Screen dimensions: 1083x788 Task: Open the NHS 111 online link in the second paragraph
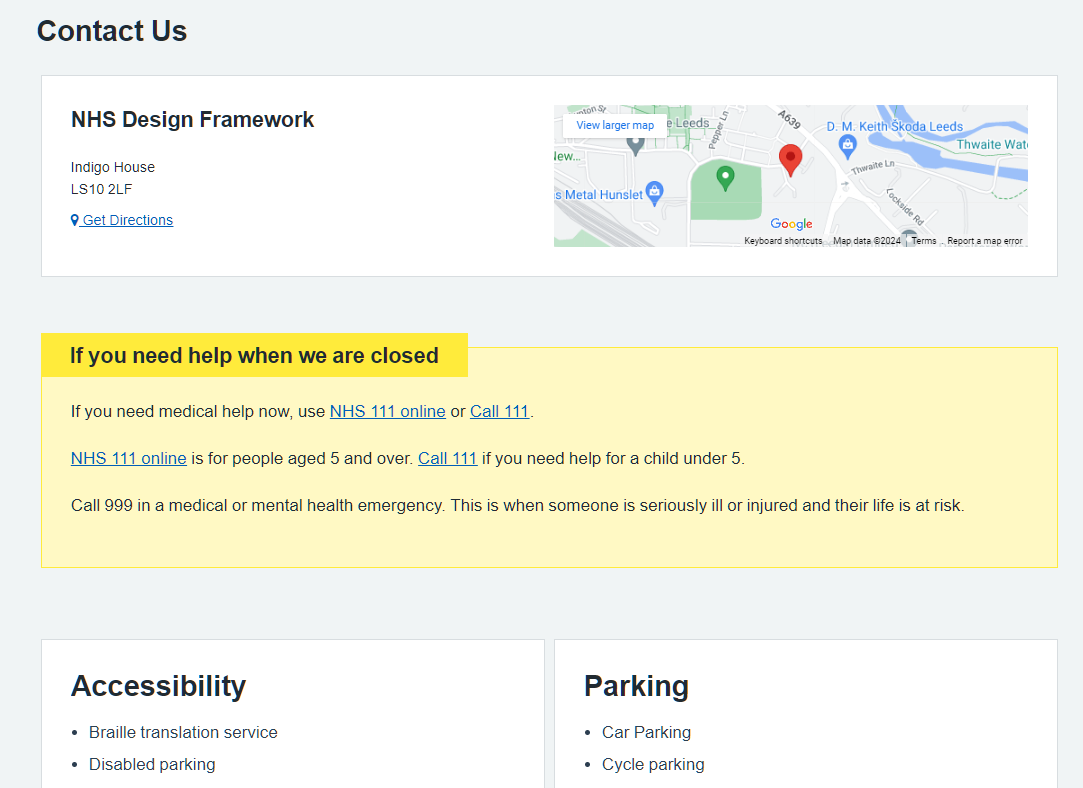[x=128, y=458]
